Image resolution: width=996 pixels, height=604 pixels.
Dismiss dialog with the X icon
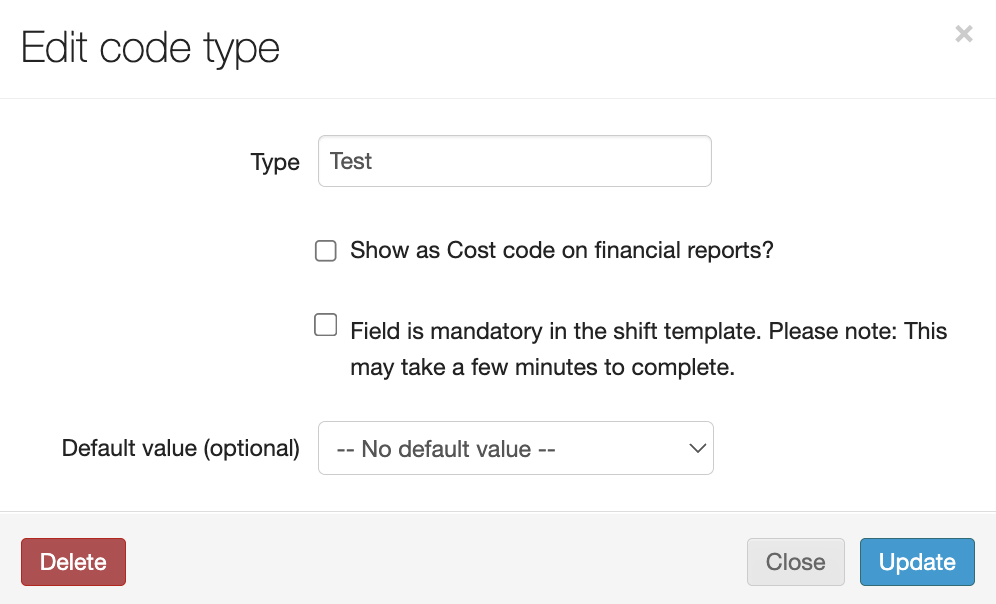(963, 35)
